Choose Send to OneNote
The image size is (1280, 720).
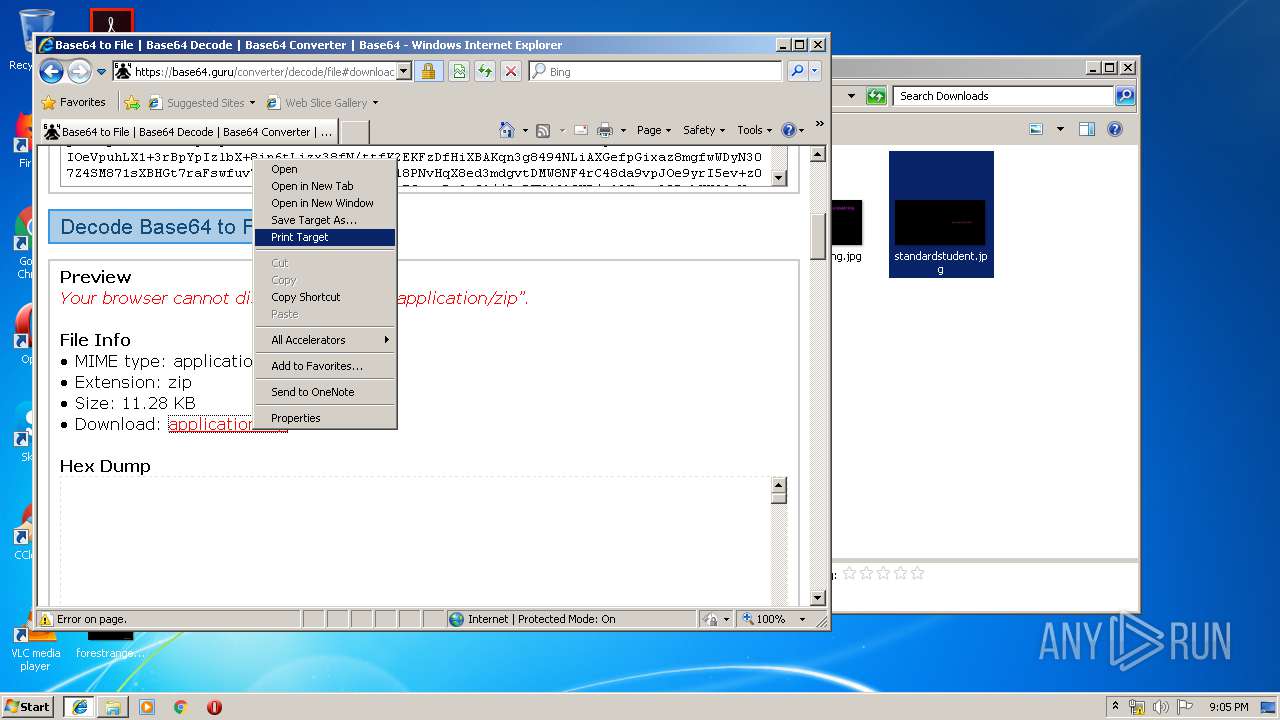(325, 392)
